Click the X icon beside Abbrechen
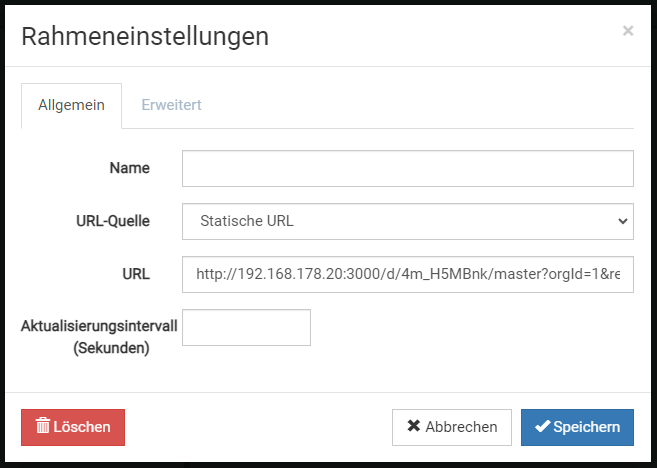The width and height of the screenshot is (657, 468). pyautogui.click(x=413, y=426)
